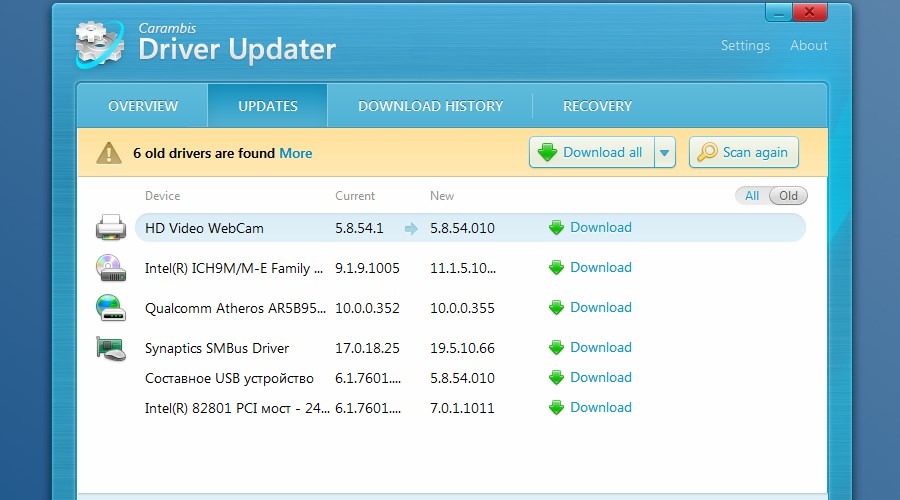Click the disc drive icon beside Intel ICH9M
This screenshot has width=900, height=500.
pos(111,268)
